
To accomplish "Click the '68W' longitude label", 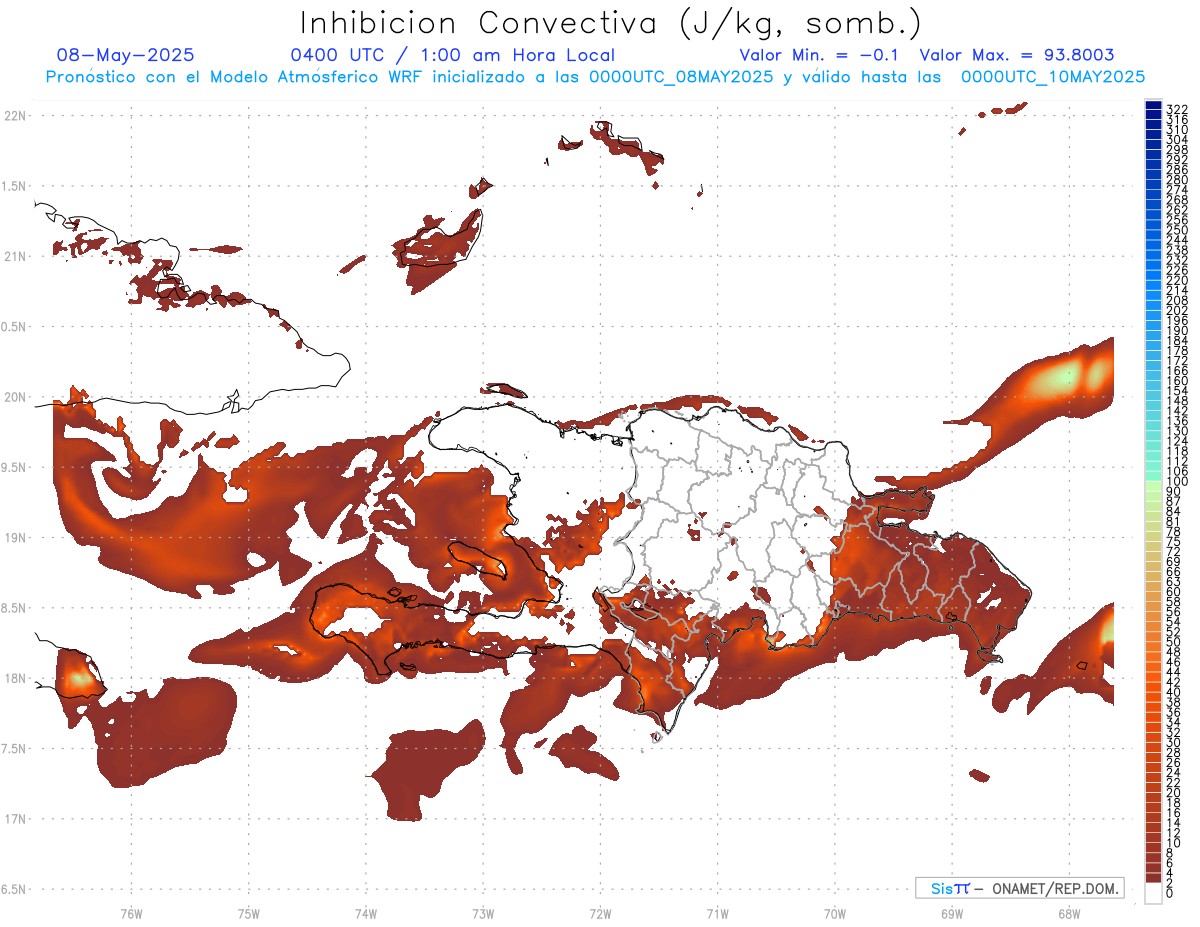I will click(1069, 913).
